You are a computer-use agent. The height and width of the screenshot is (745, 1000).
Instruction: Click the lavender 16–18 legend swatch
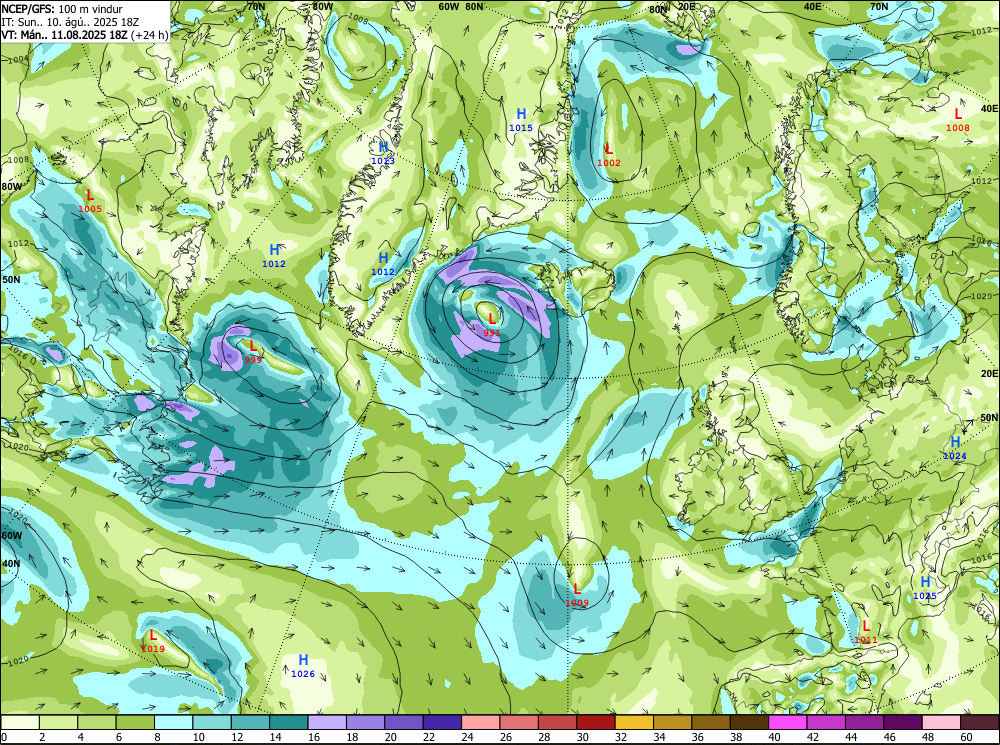click(x=327, y=722)
